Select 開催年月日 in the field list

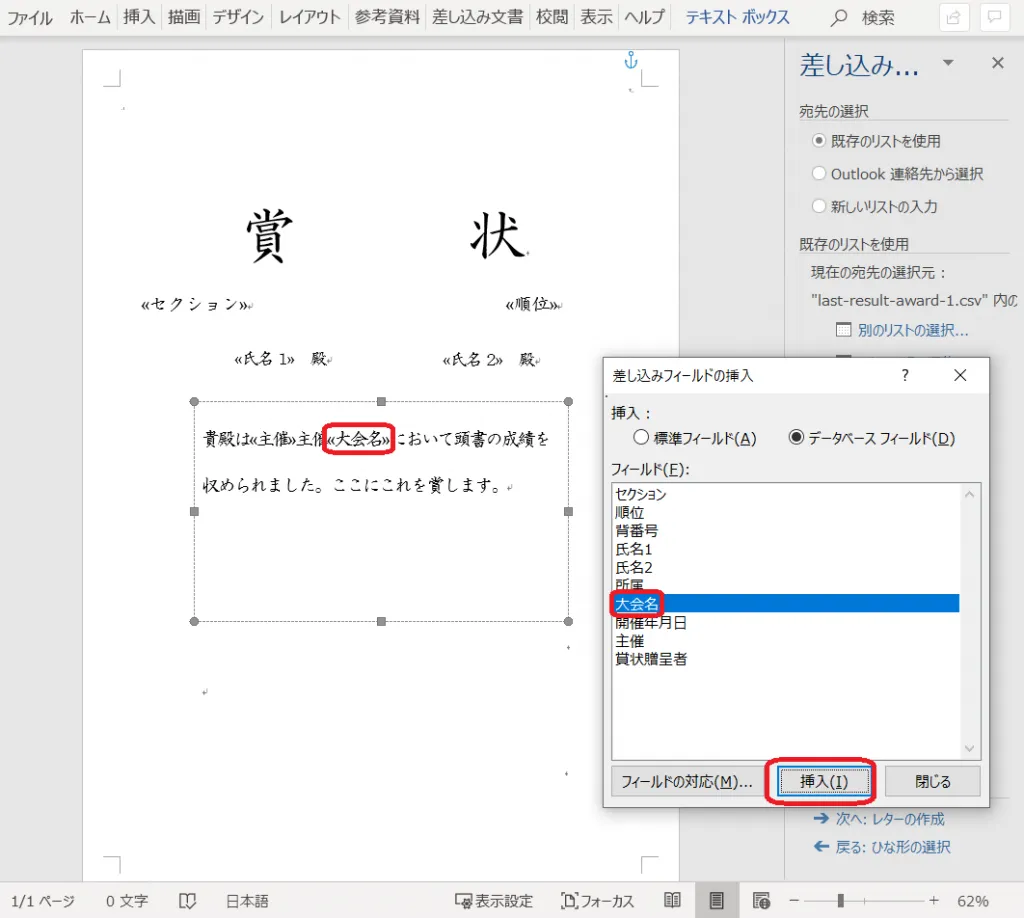[651, 622]
